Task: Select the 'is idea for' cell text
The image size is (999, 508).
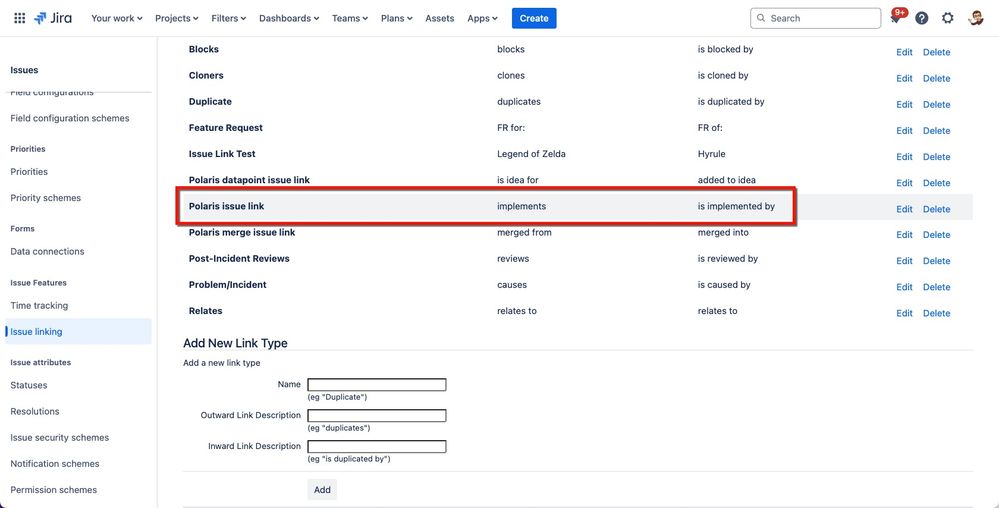Action: tap(517, 180)
